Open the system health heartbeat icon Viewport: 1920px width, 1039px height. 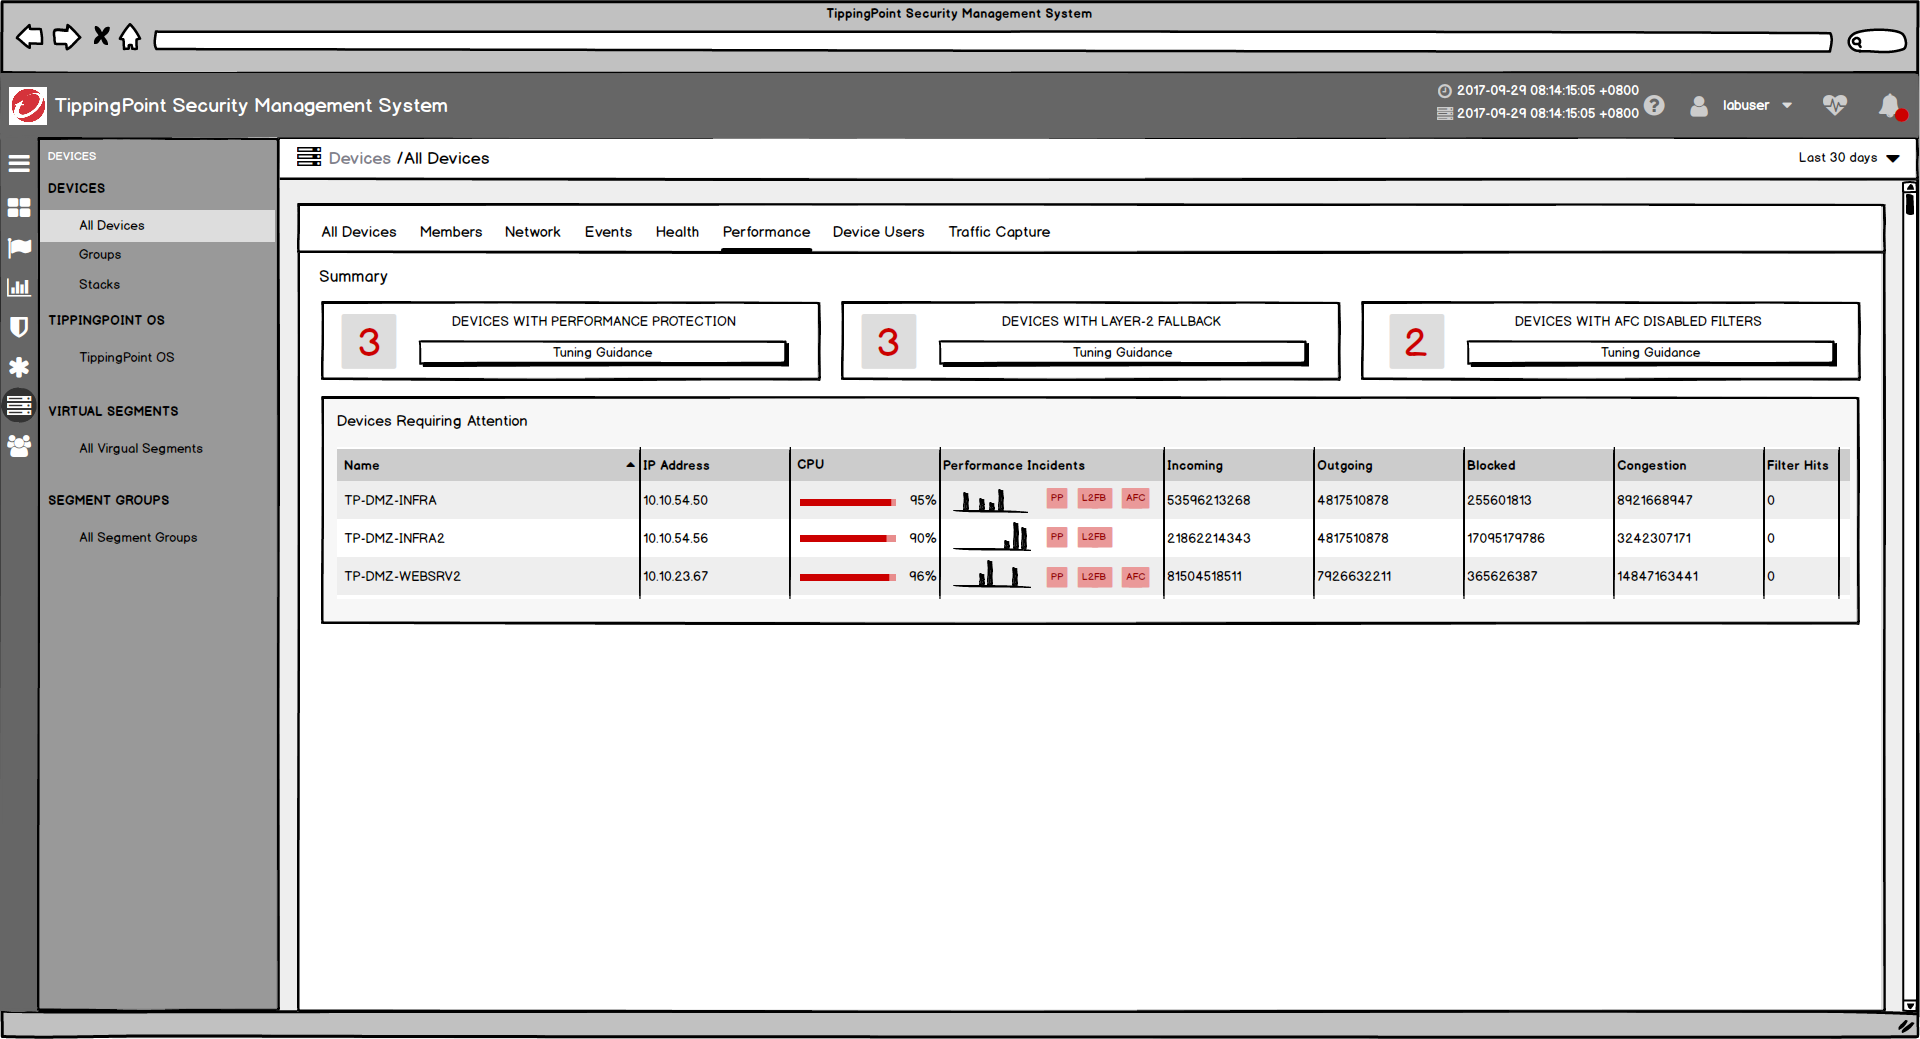pyautogui.click(x=1835, y=105)
